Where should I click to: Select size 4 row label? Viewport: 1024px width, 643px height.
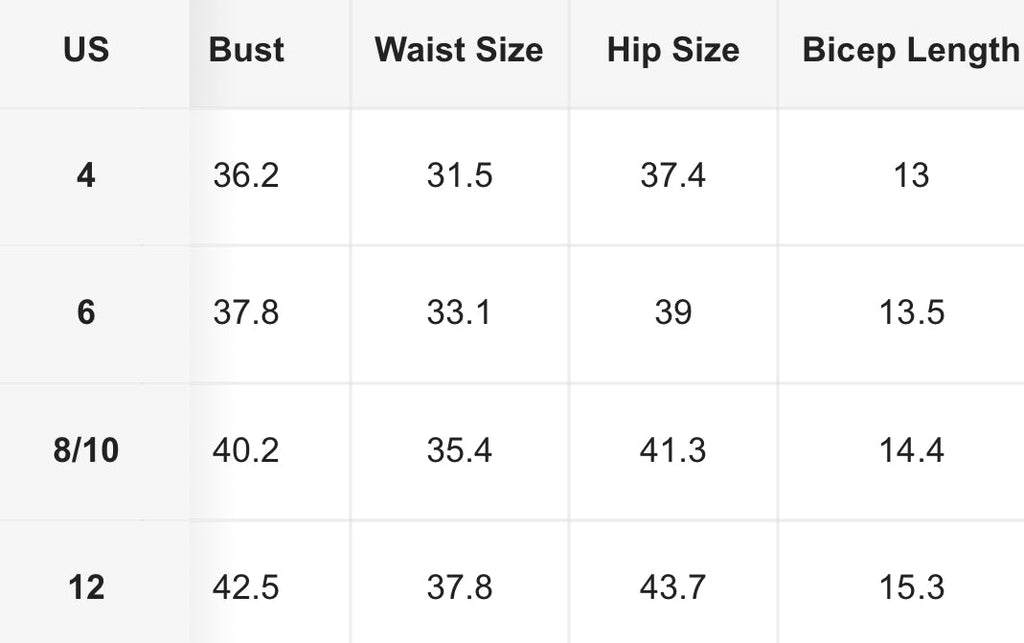click(86, 175)
